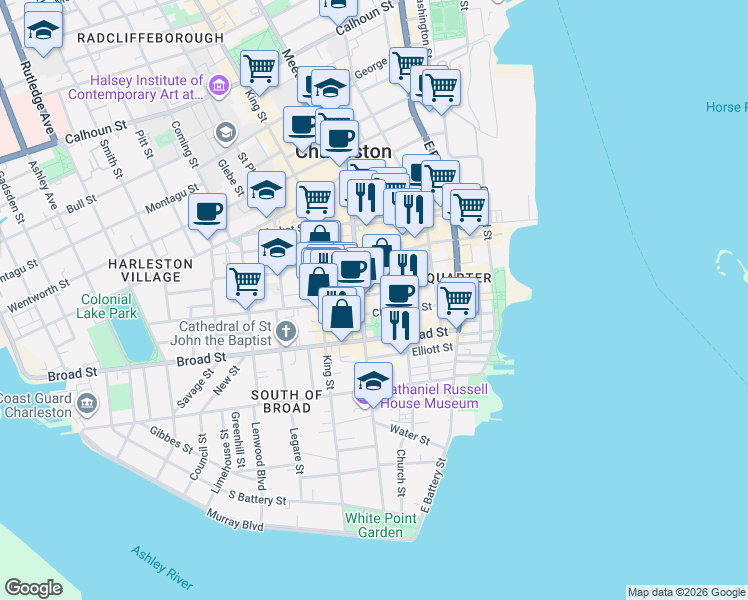The height and width of the screenshot is (600, 748).
Task: Select the S Battery St street label
Action: point(257,498)
